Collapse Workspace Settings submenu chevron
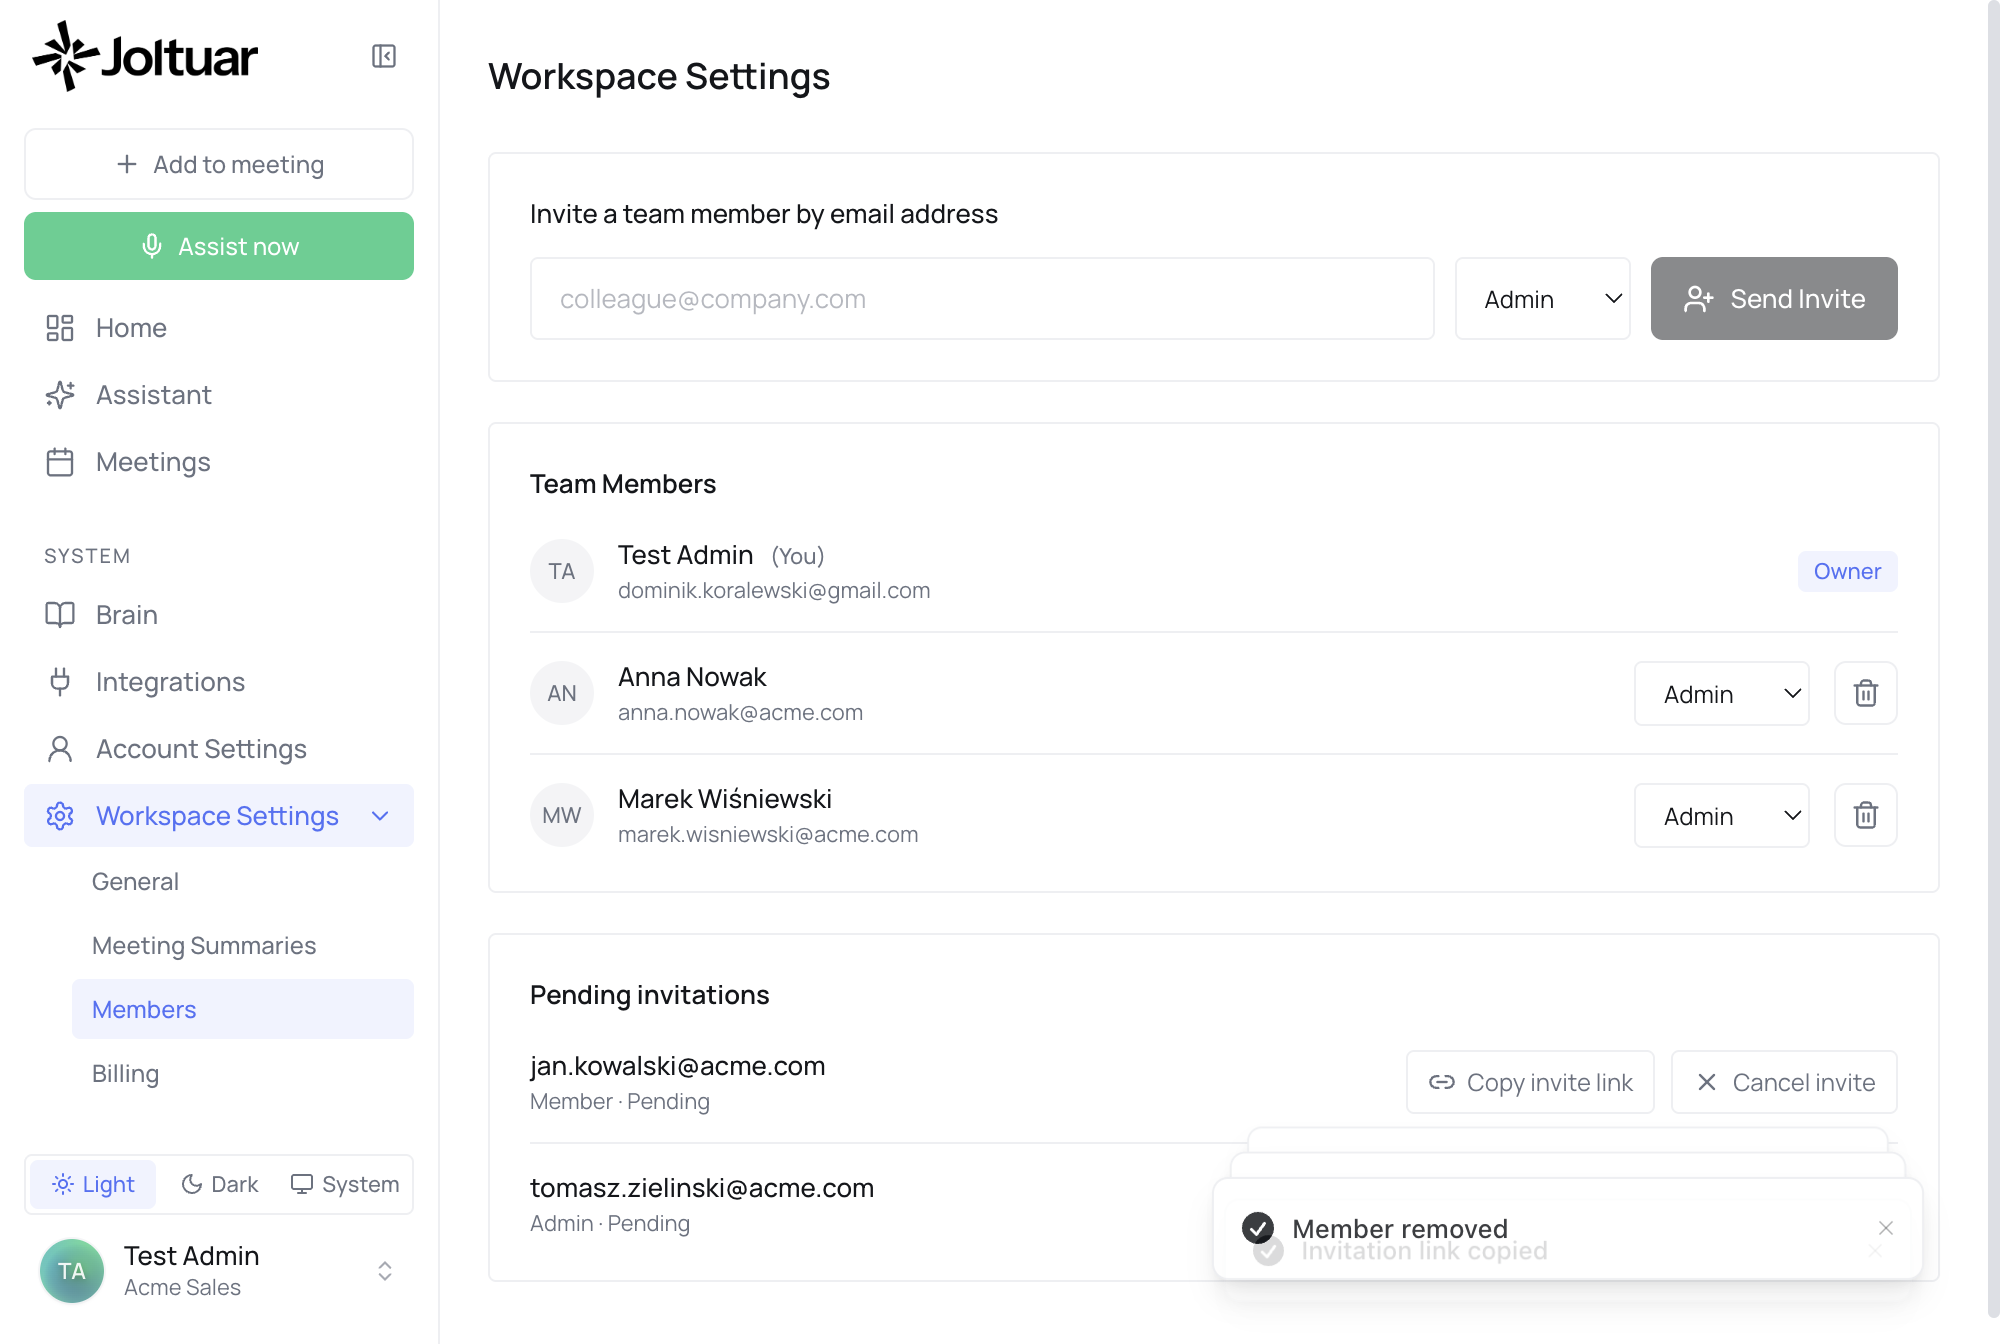Viewport: 2000px width, 1344px height. pos(380,816)
